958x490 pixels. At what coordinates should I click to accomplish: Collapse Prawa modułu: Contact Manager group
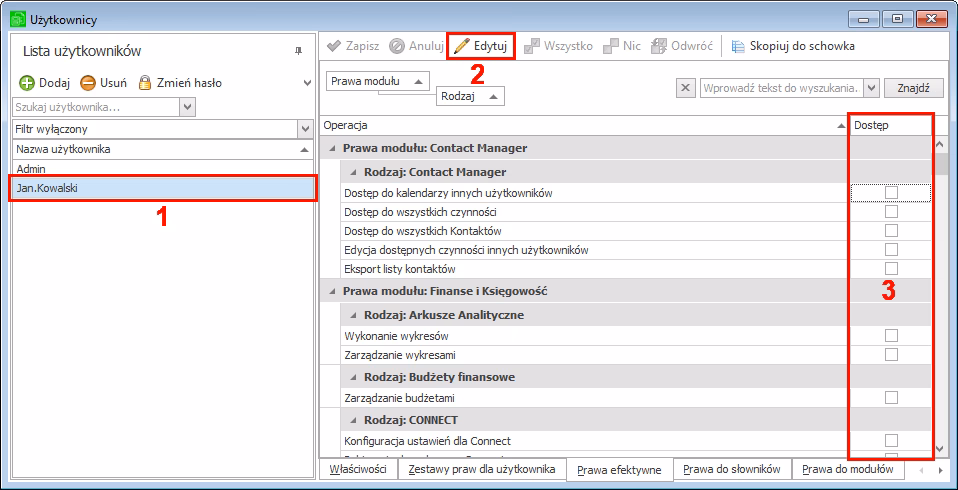coord(330,148)
